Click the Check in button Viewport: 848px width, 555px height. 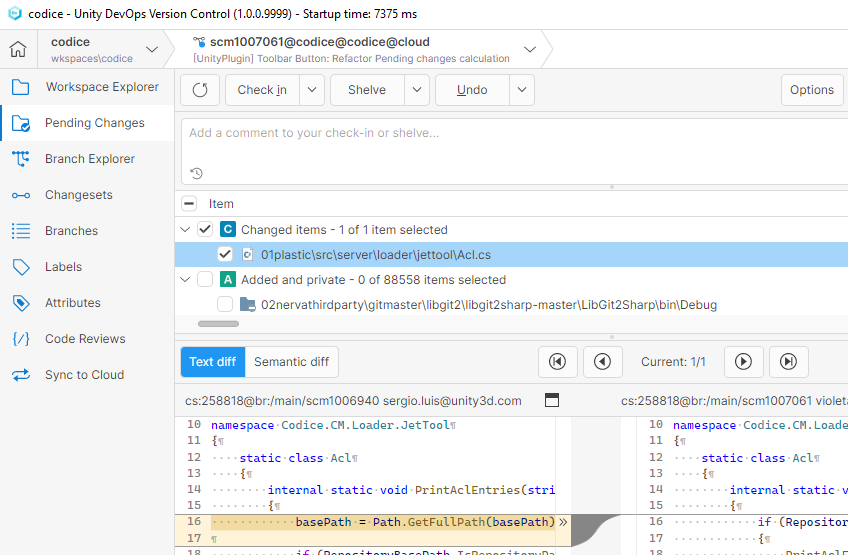point(262,90)
